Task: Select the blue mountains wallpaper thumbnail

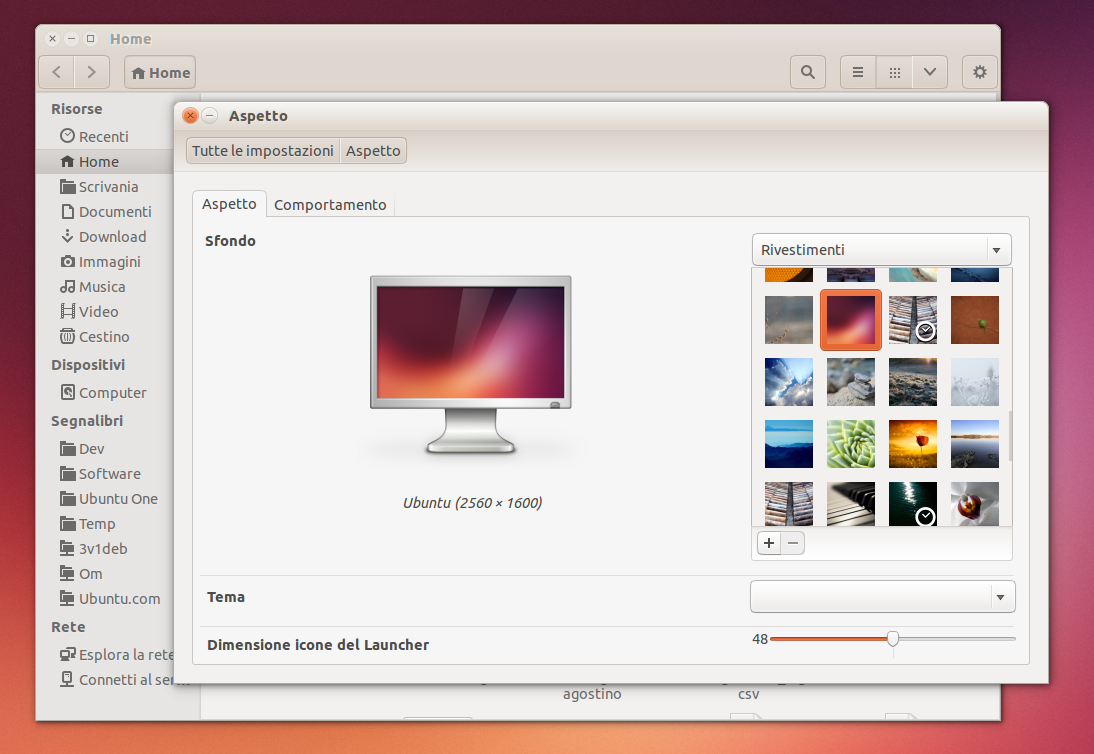Action: [x=788, y=444]
